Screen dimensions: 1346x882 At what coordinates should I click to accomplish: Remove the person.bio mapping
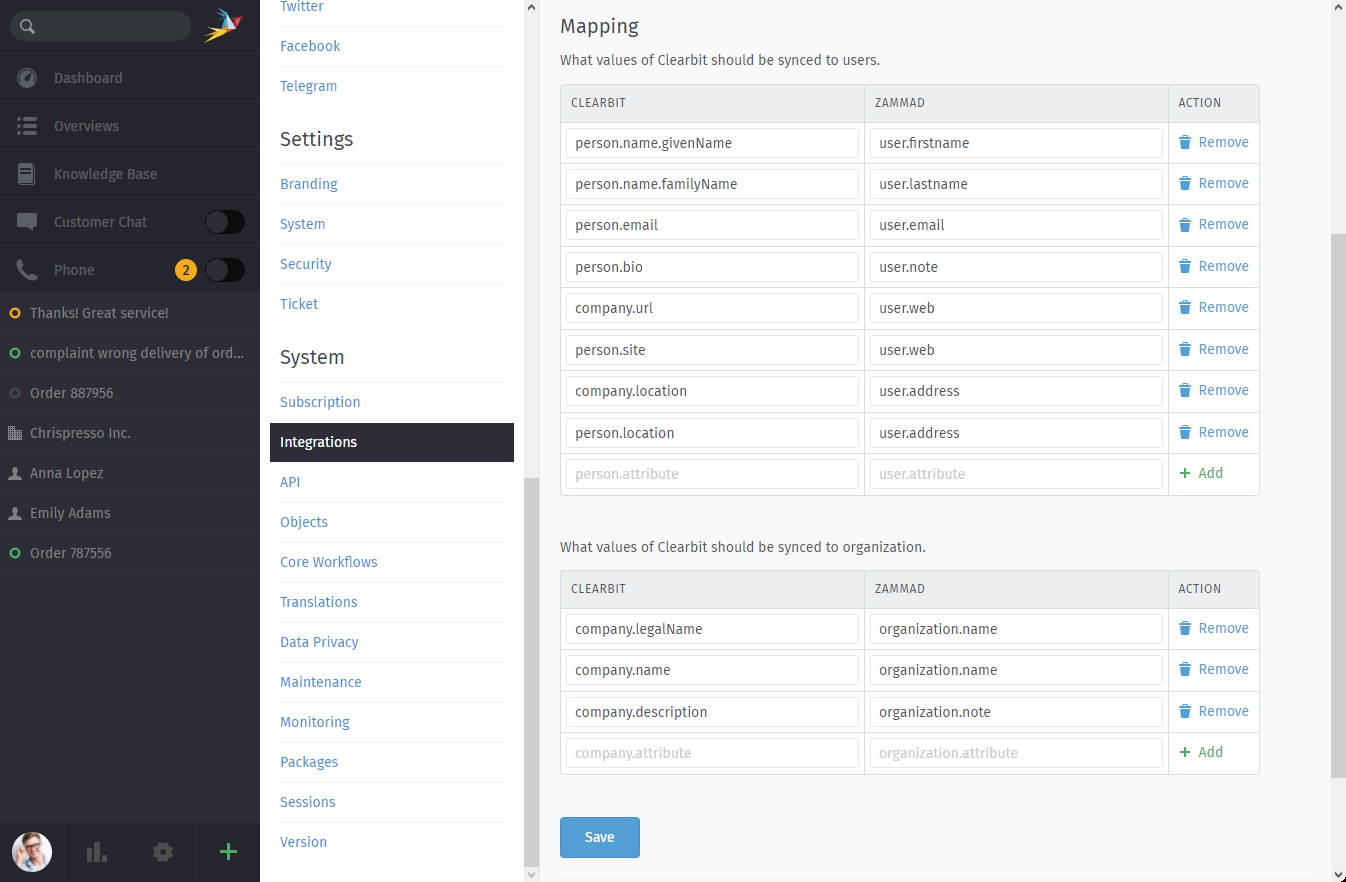pyautogui.click(x=1213, y=266)
